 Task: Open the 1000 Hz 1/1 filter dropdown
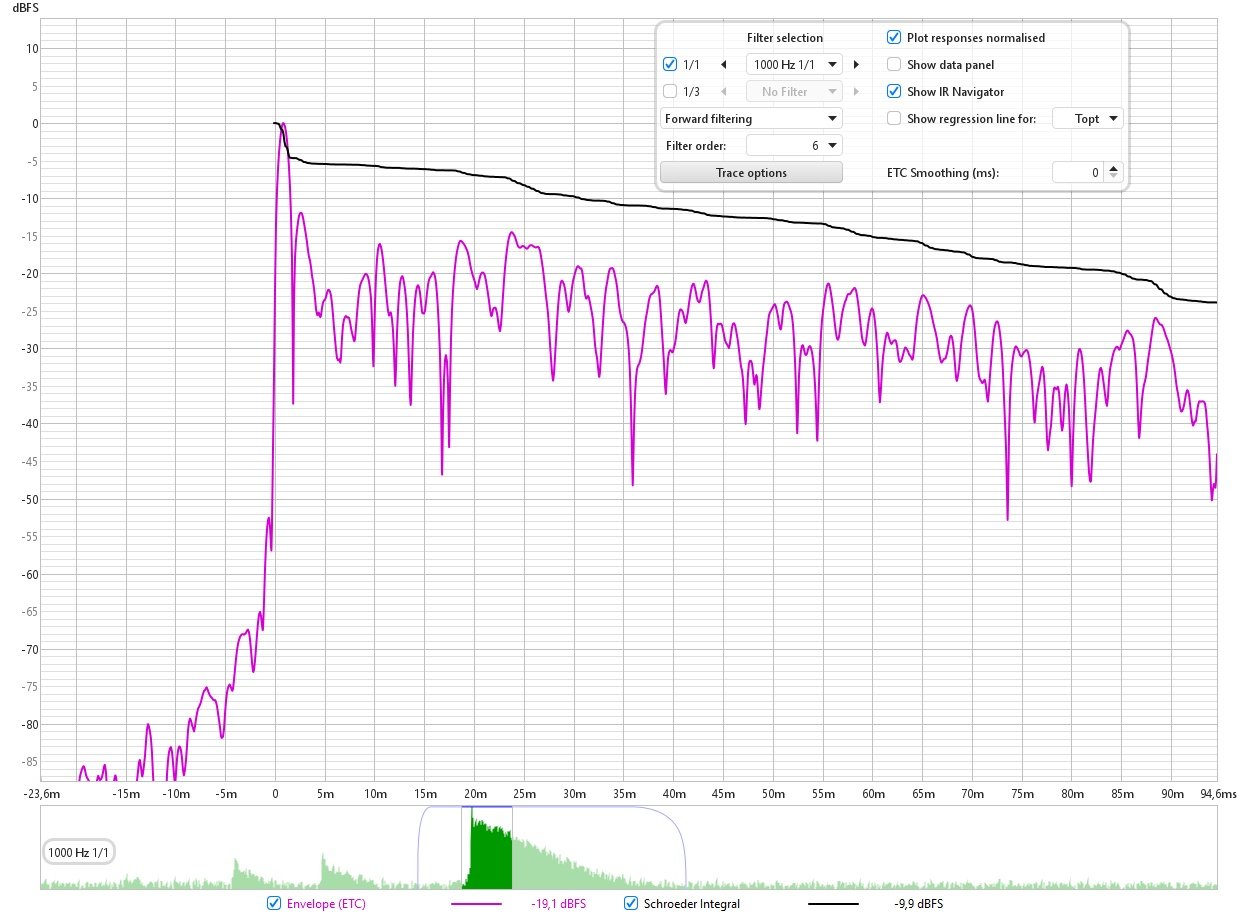(795, 65)
